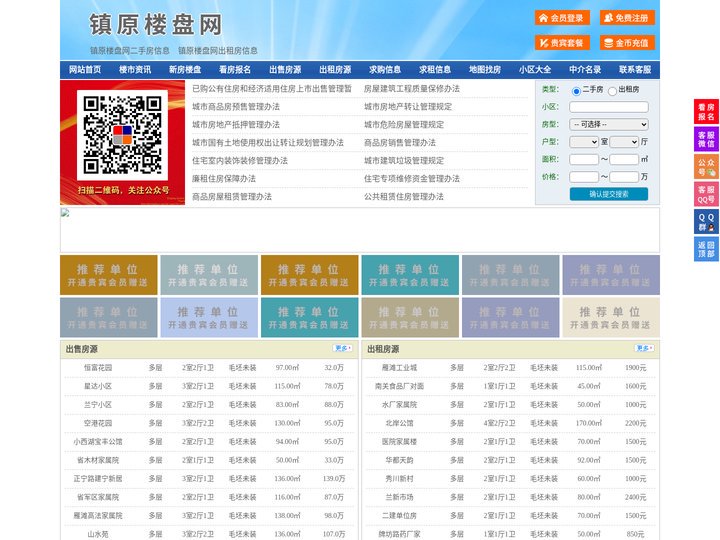The image size is (720, 540).
Task: Open the 华都天韵 rental listing
Action: [x=399, y=460]
